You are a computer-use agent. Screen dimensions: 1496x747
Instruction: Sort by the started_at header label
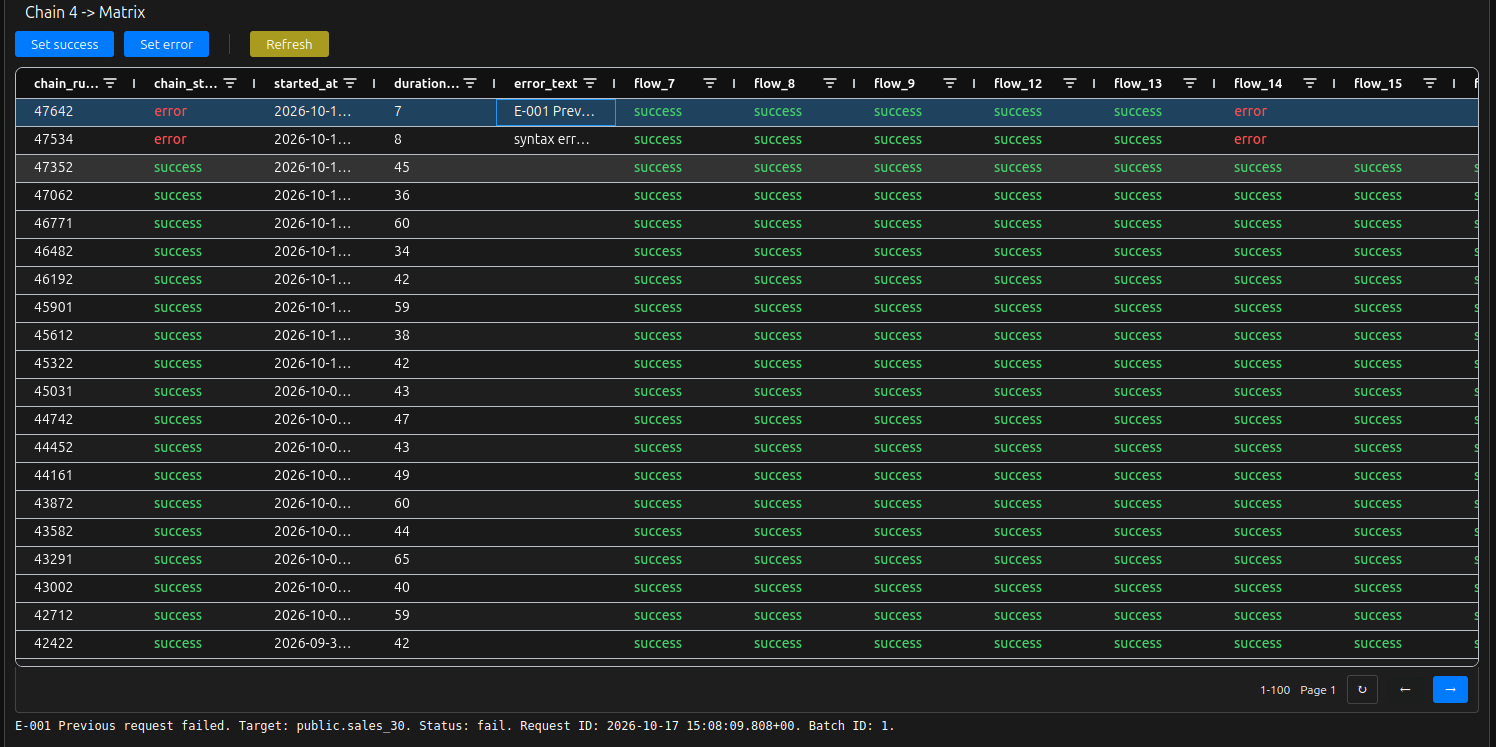(x=305, y=83)
